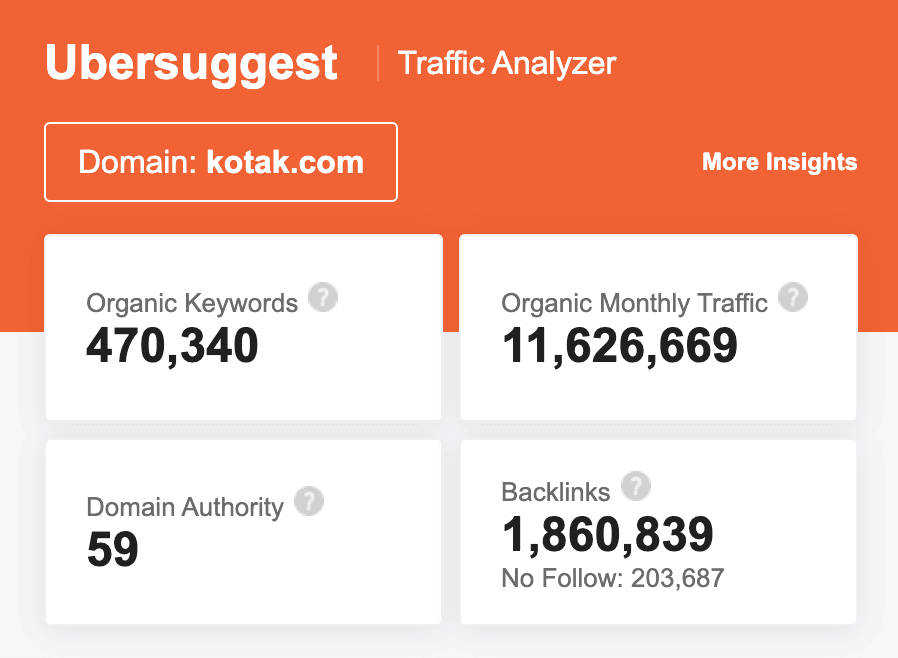
Task: Select the Organic Keywords card
Action: (x=243, y=327)
